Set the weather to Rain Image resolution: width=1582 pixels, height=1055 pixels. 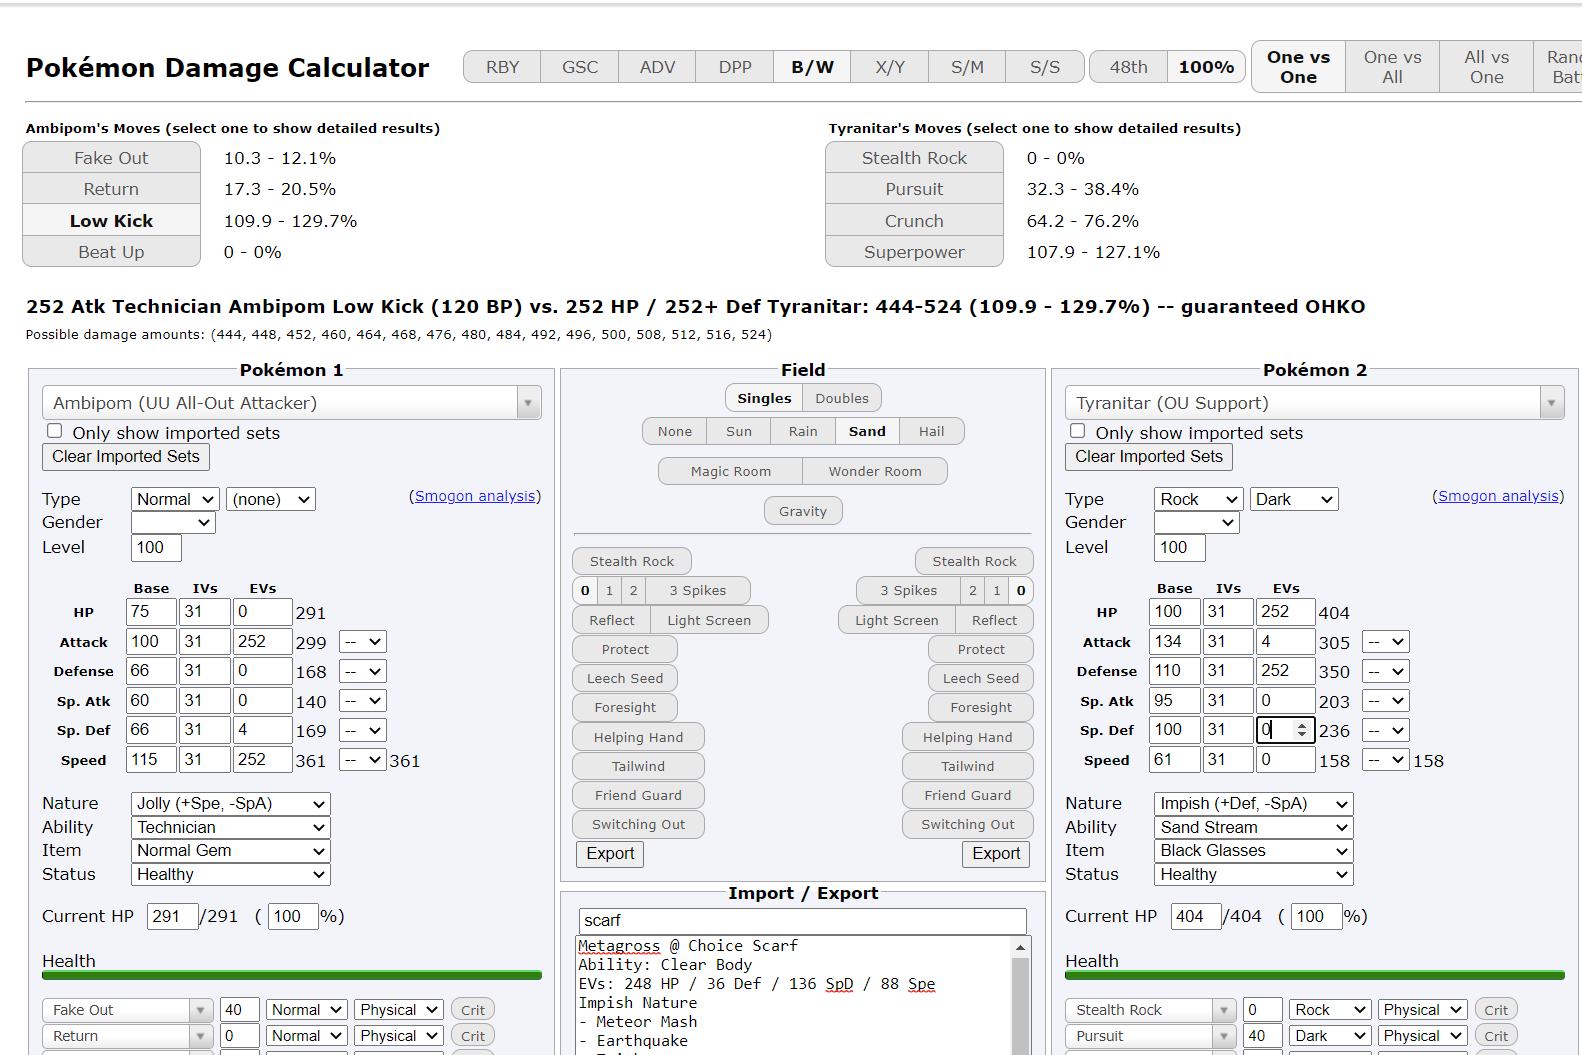[x=802, y=431]
